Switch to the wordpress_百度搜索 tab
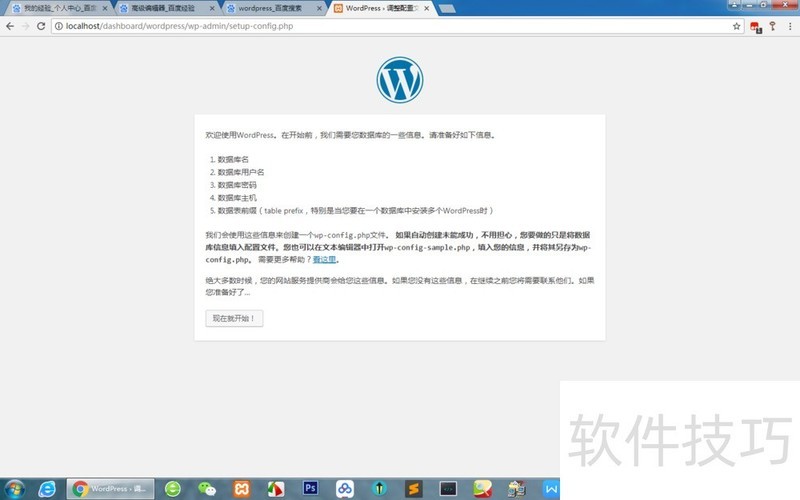Screen dimensions: 800x500 click(x=274, y=8)
